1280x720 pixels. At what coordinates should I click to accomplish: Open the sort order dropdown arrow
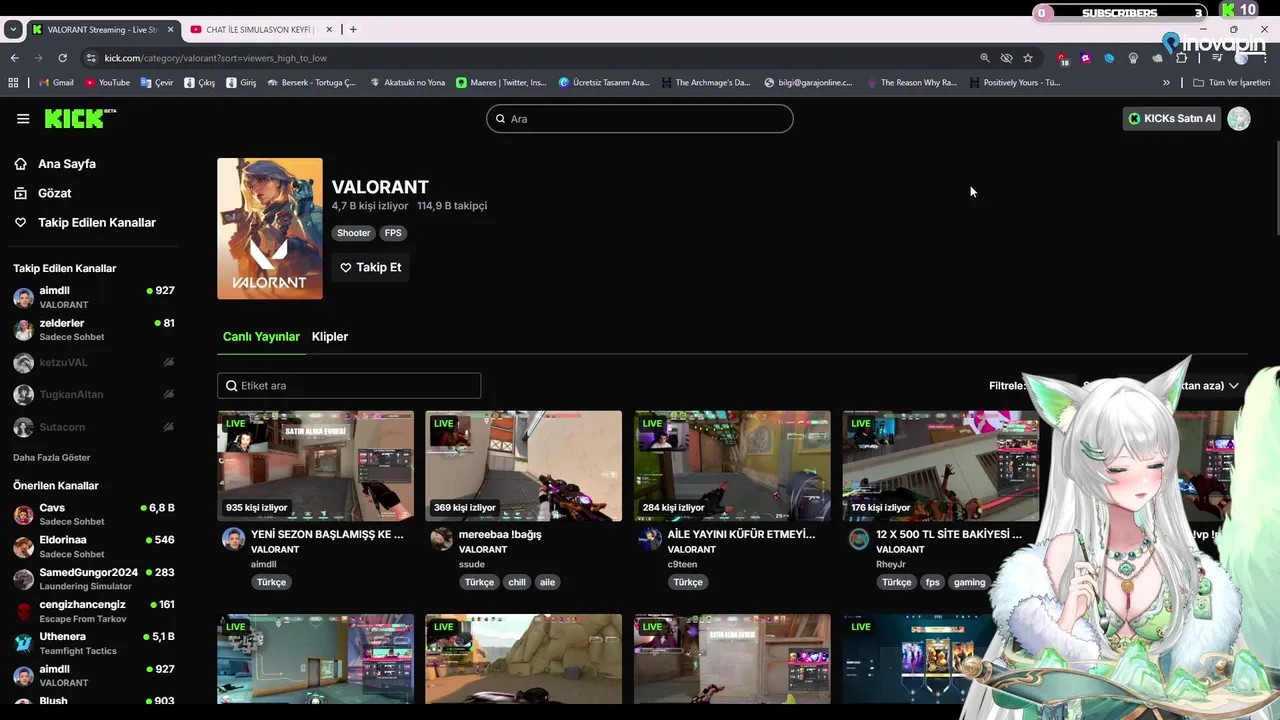click(x=1234, y=385)
